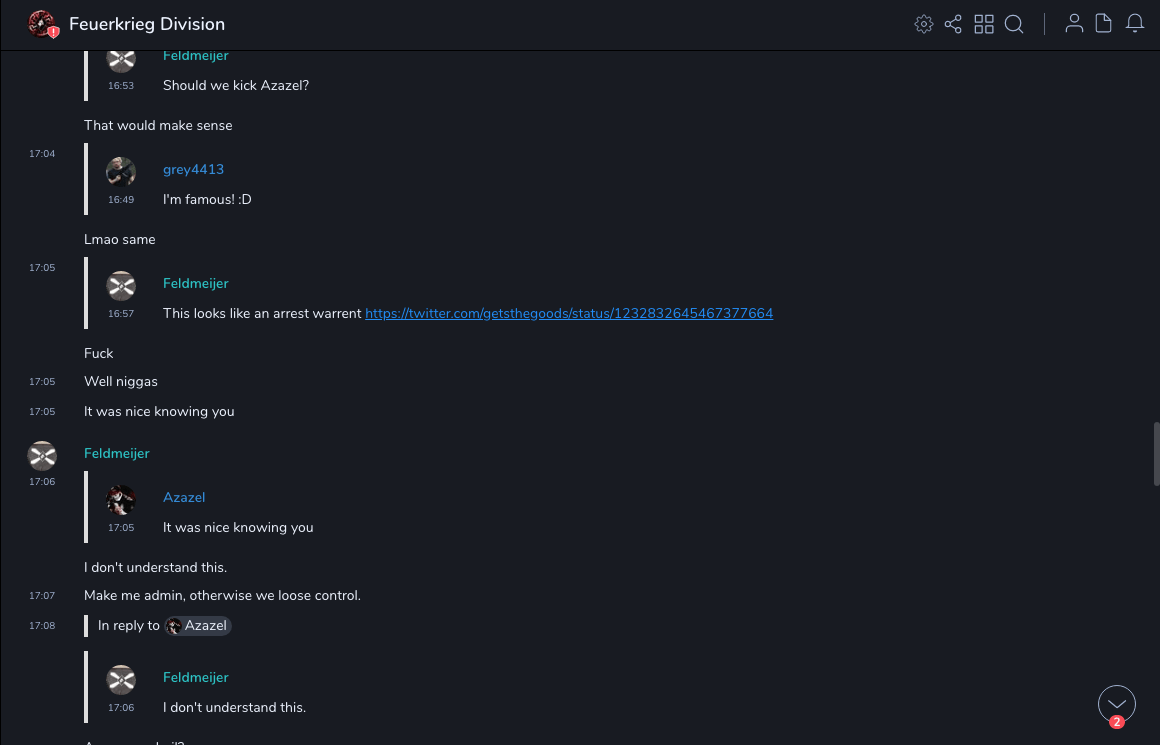Click the Azazel mention pill
The image size is (1160, 745).
click(x=198, y=626)
